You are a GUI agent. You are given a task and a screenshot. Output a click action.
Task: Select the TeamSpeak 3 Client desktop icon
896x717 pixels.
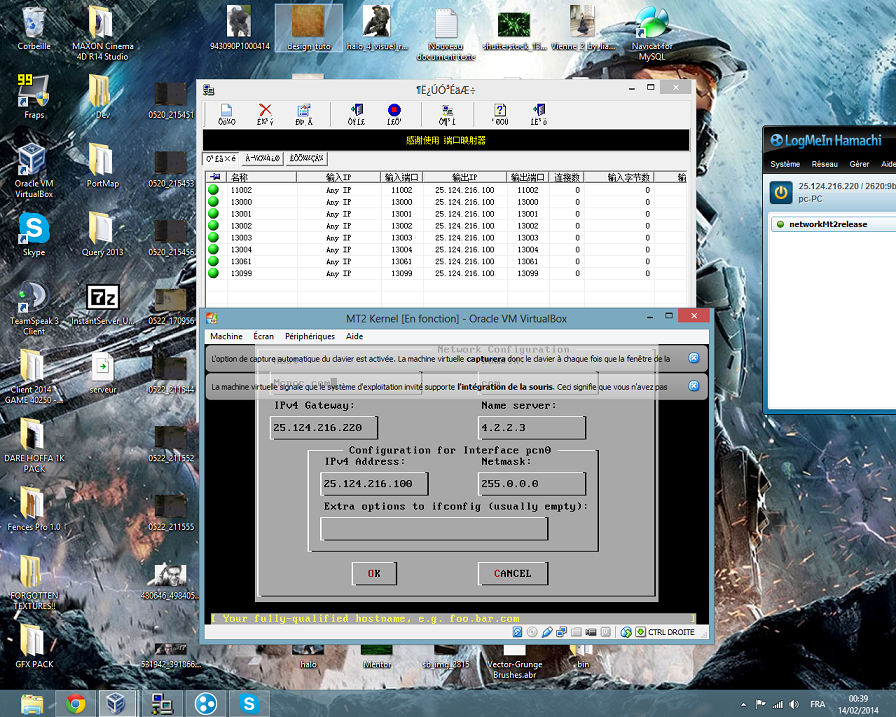[x=34, y=309]
